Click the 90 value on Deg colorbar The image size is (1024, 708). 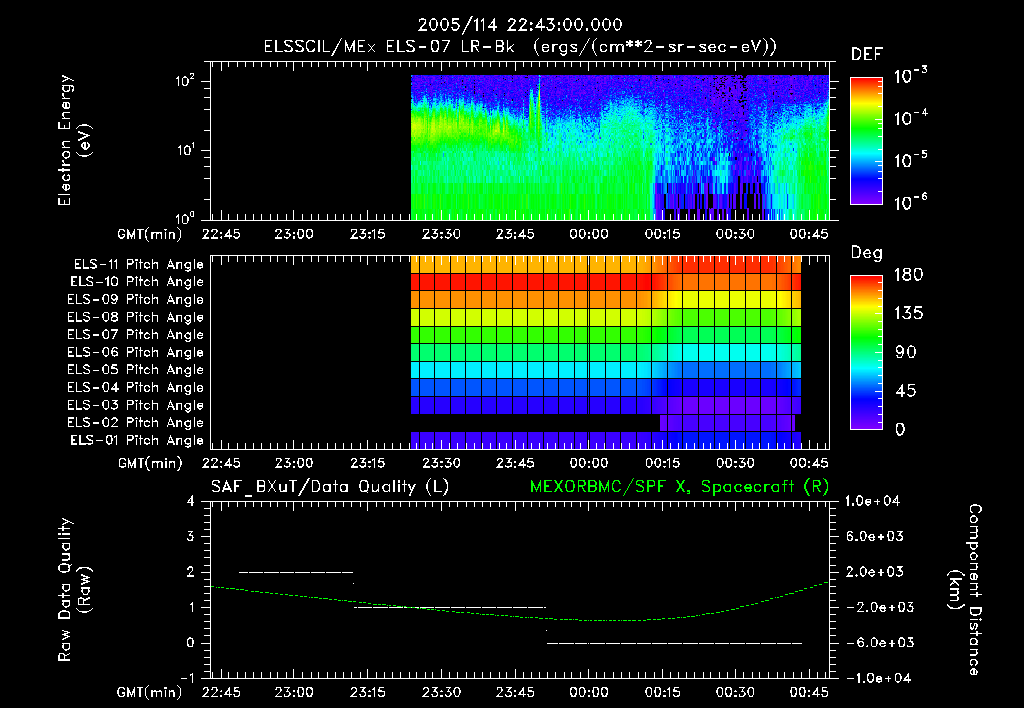pyautogui.click(x=906, y=353)
